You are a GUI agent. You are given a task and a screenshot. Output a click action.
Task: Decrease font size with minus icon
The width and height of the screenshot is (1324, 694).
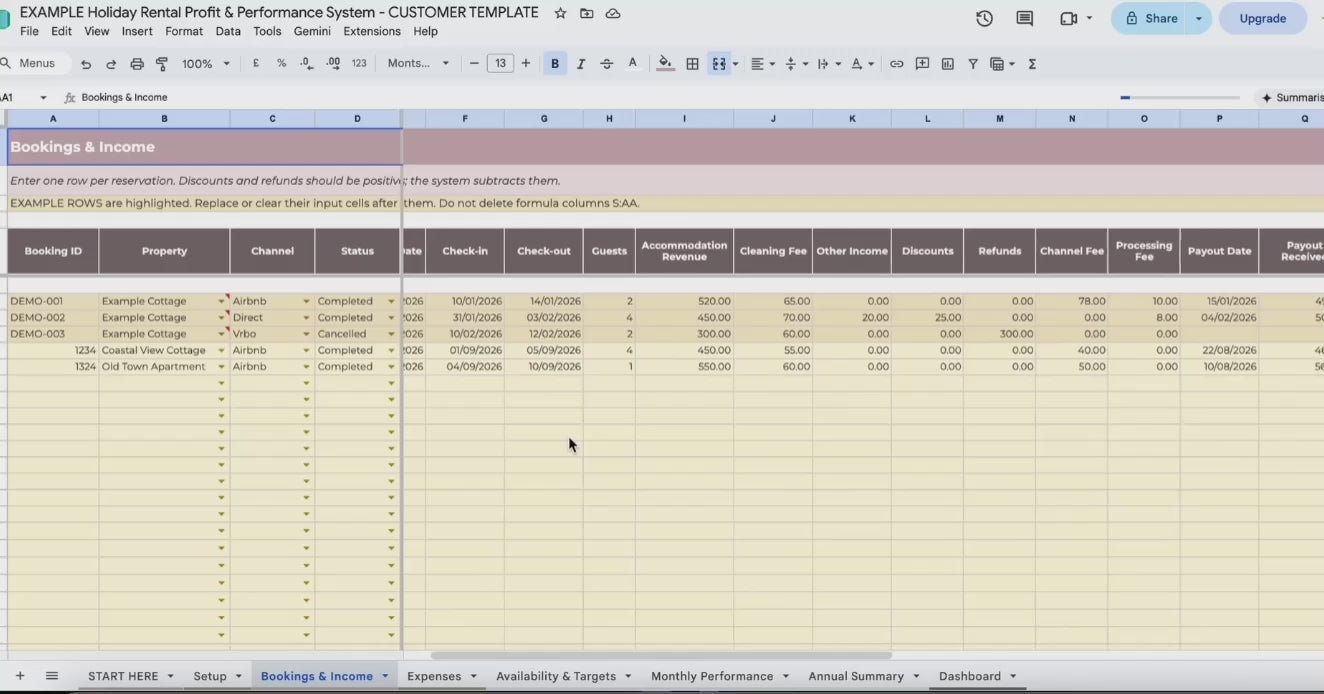coord(474,63)
